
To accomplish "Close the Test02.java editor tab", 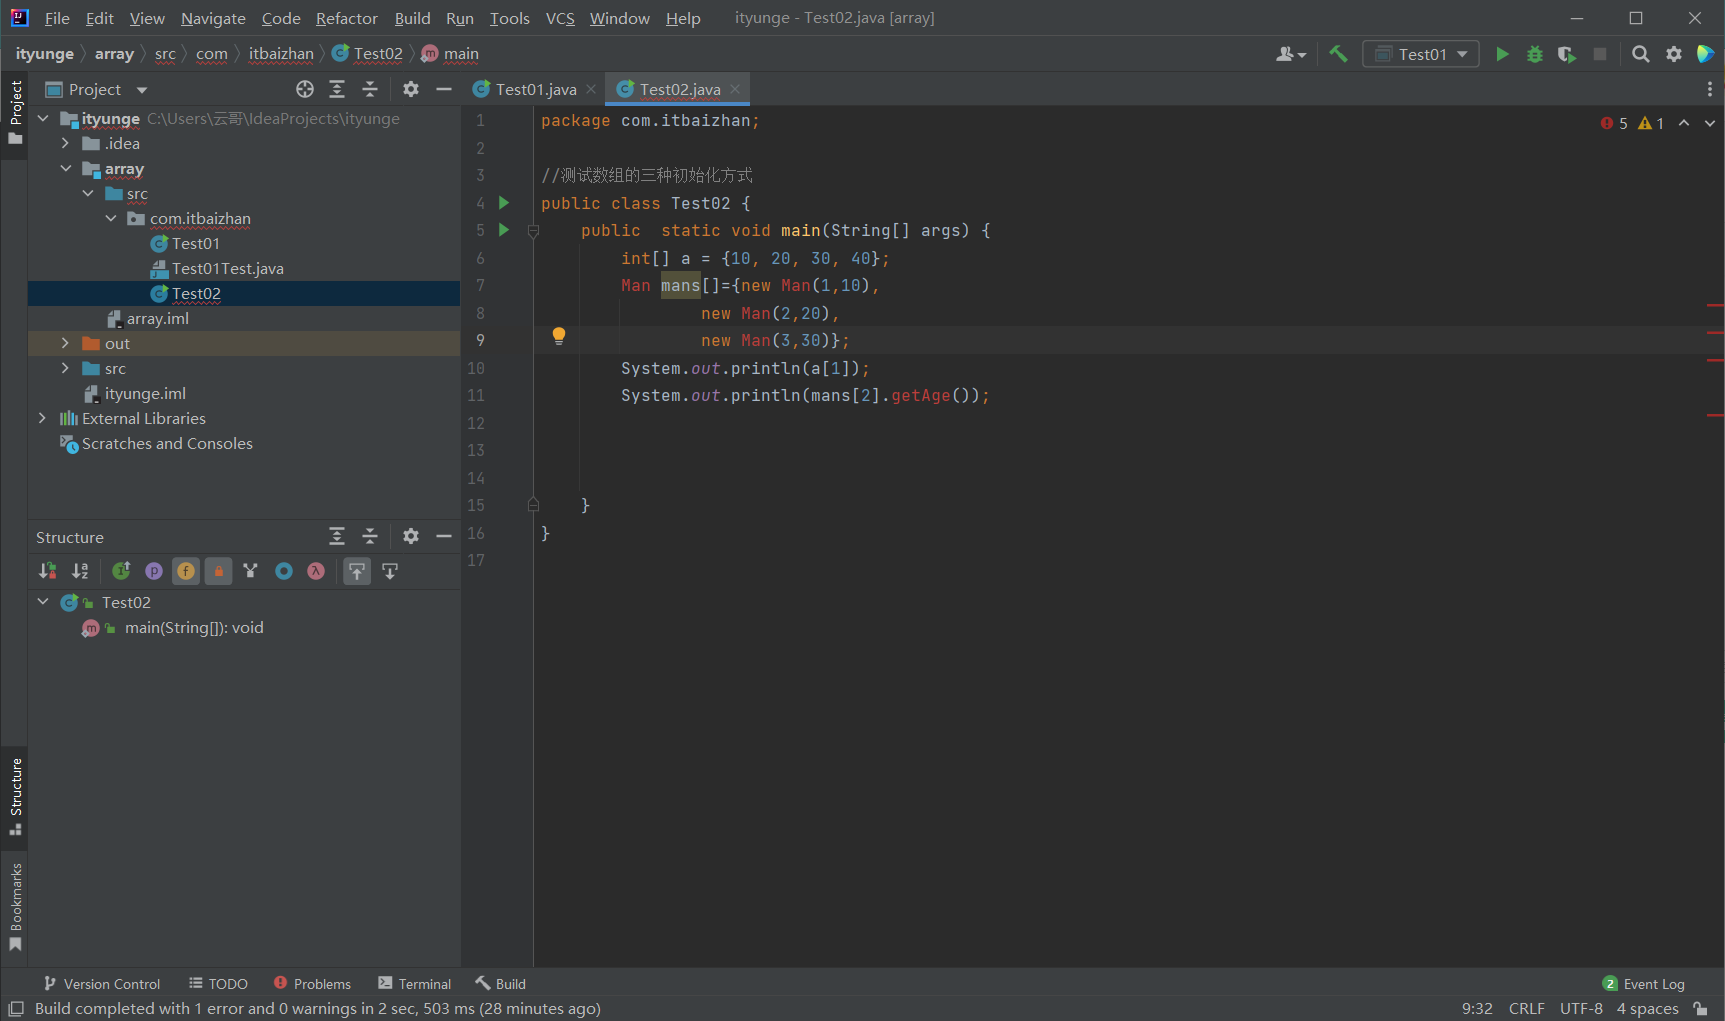I will (735, 89).
